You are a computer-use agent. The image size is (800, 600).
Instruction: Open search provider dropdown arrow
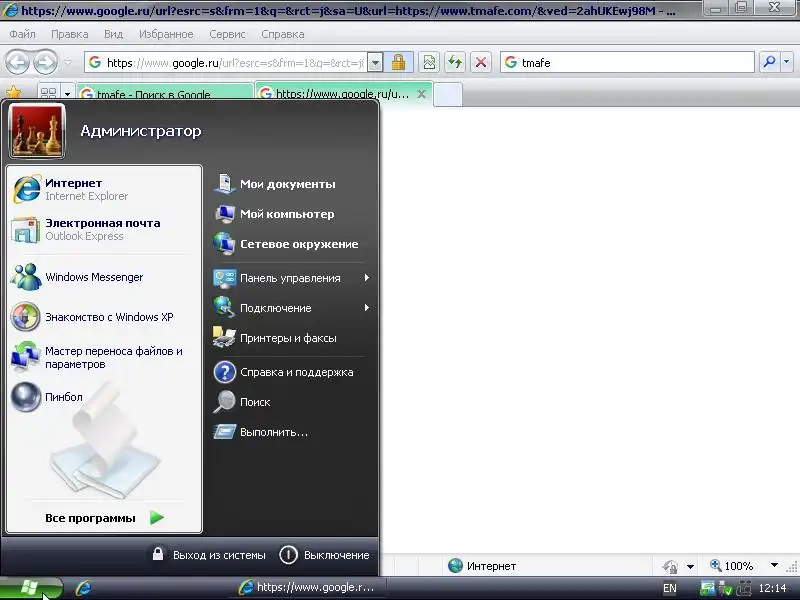click(787, 63)
